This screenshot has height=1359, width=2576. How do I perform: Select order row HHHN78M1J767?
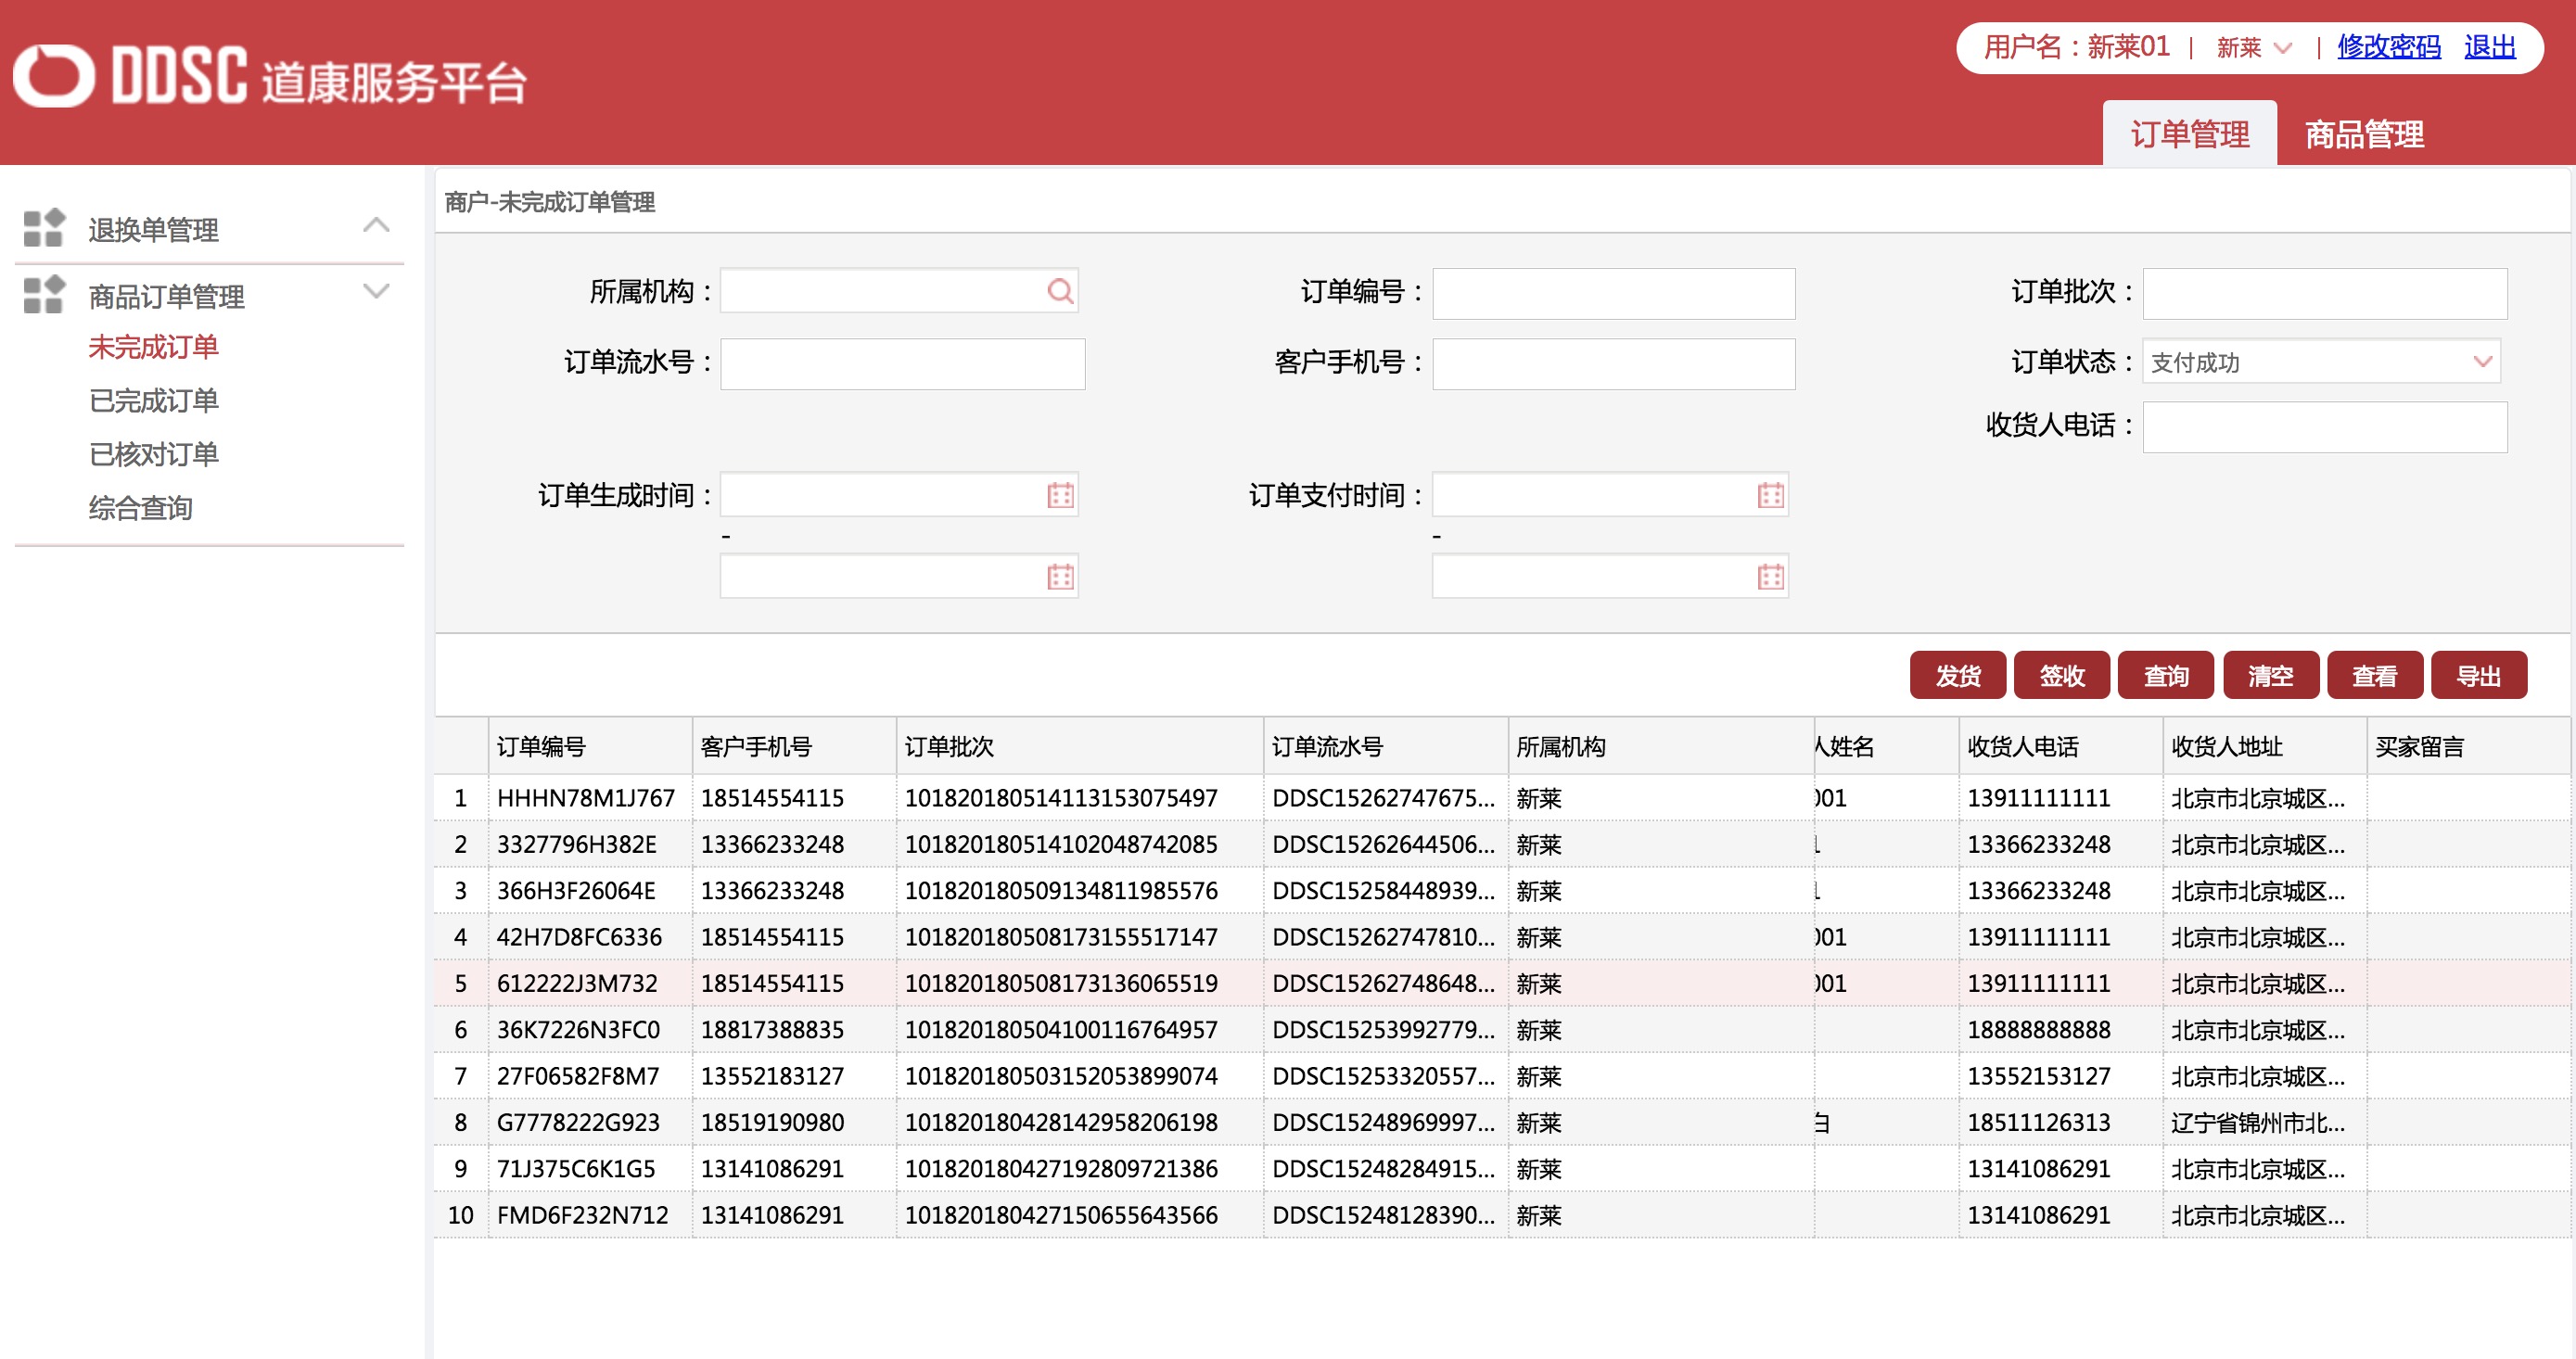pos(1502,798)
